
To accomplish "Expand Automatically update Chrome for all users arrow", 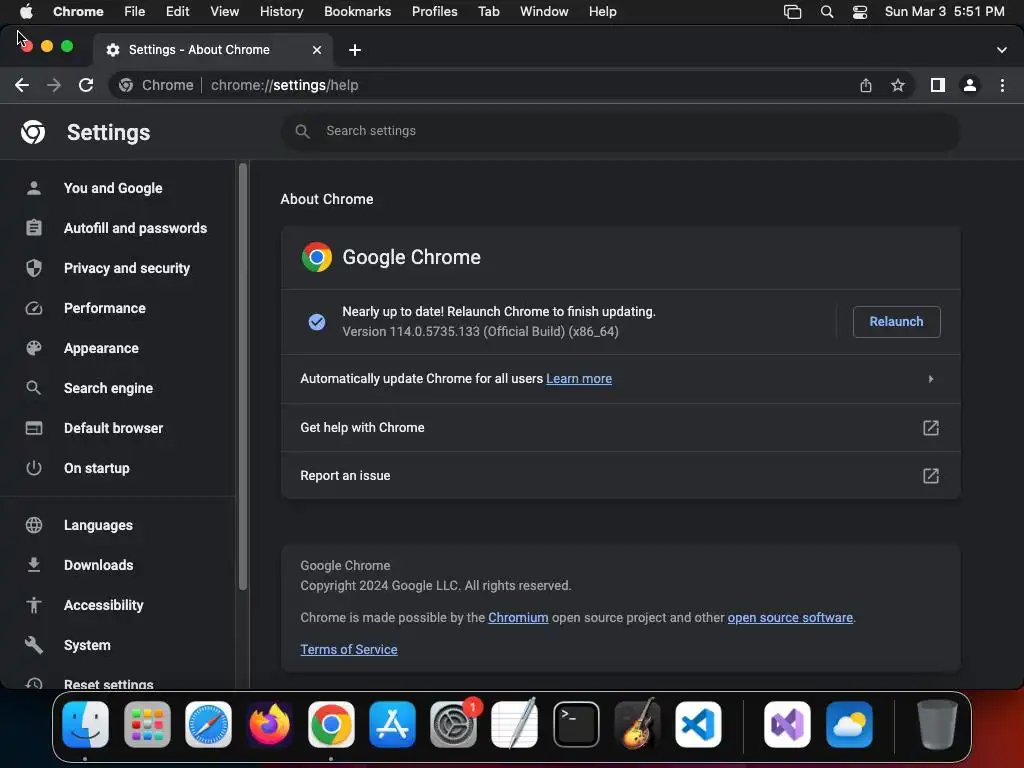I will 931,379.
